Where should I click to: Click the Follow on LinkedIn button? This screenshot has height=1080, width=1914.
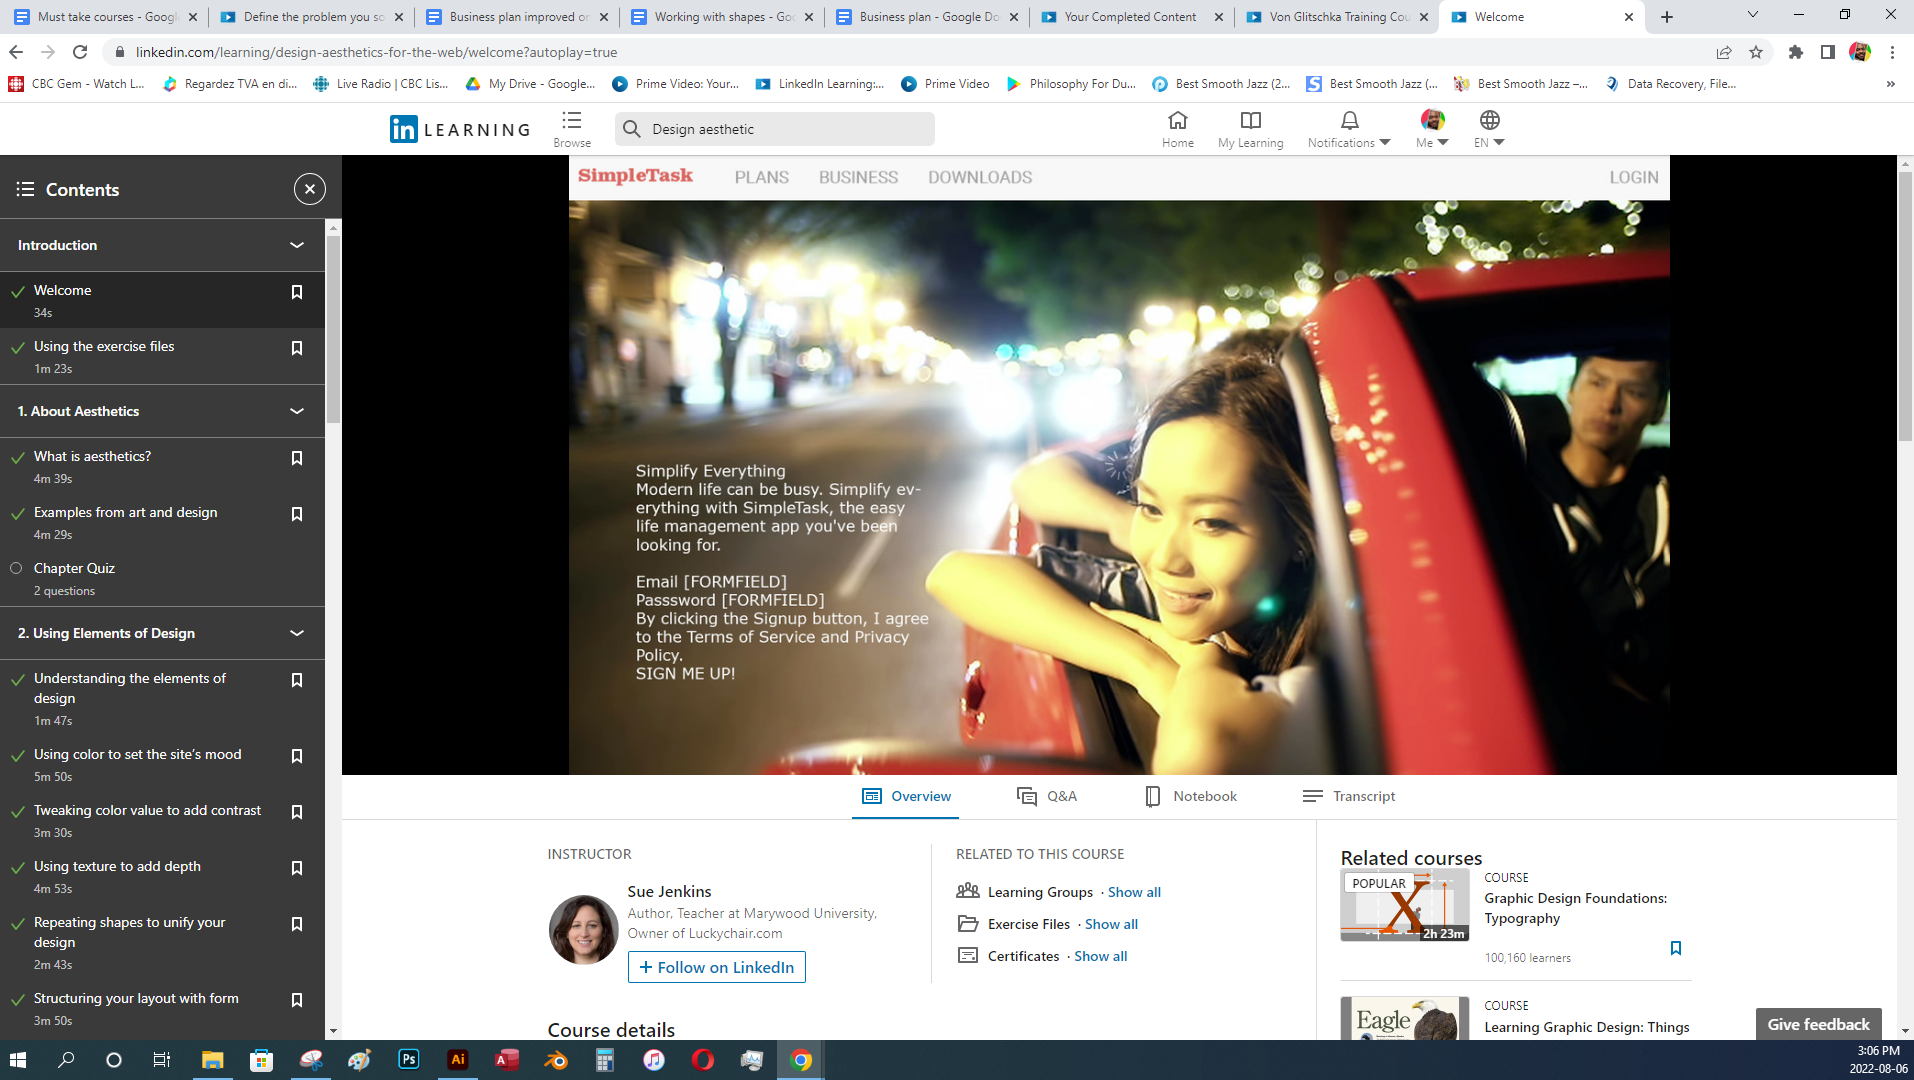717,967
